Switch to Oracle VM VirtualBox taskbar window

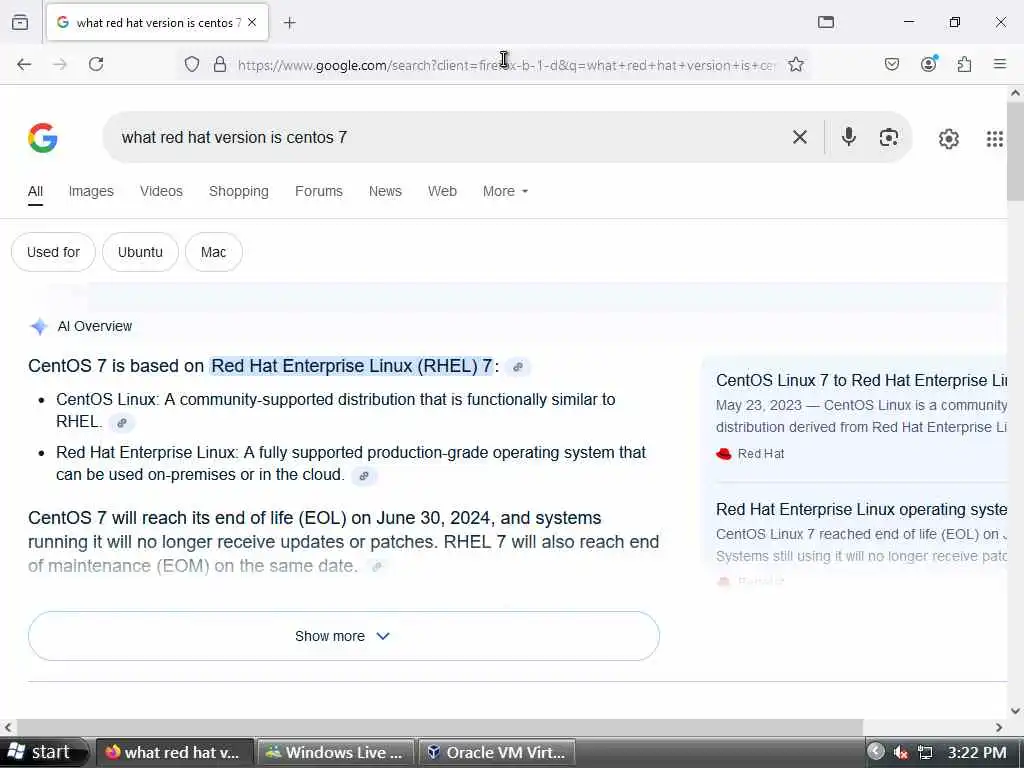496,752
